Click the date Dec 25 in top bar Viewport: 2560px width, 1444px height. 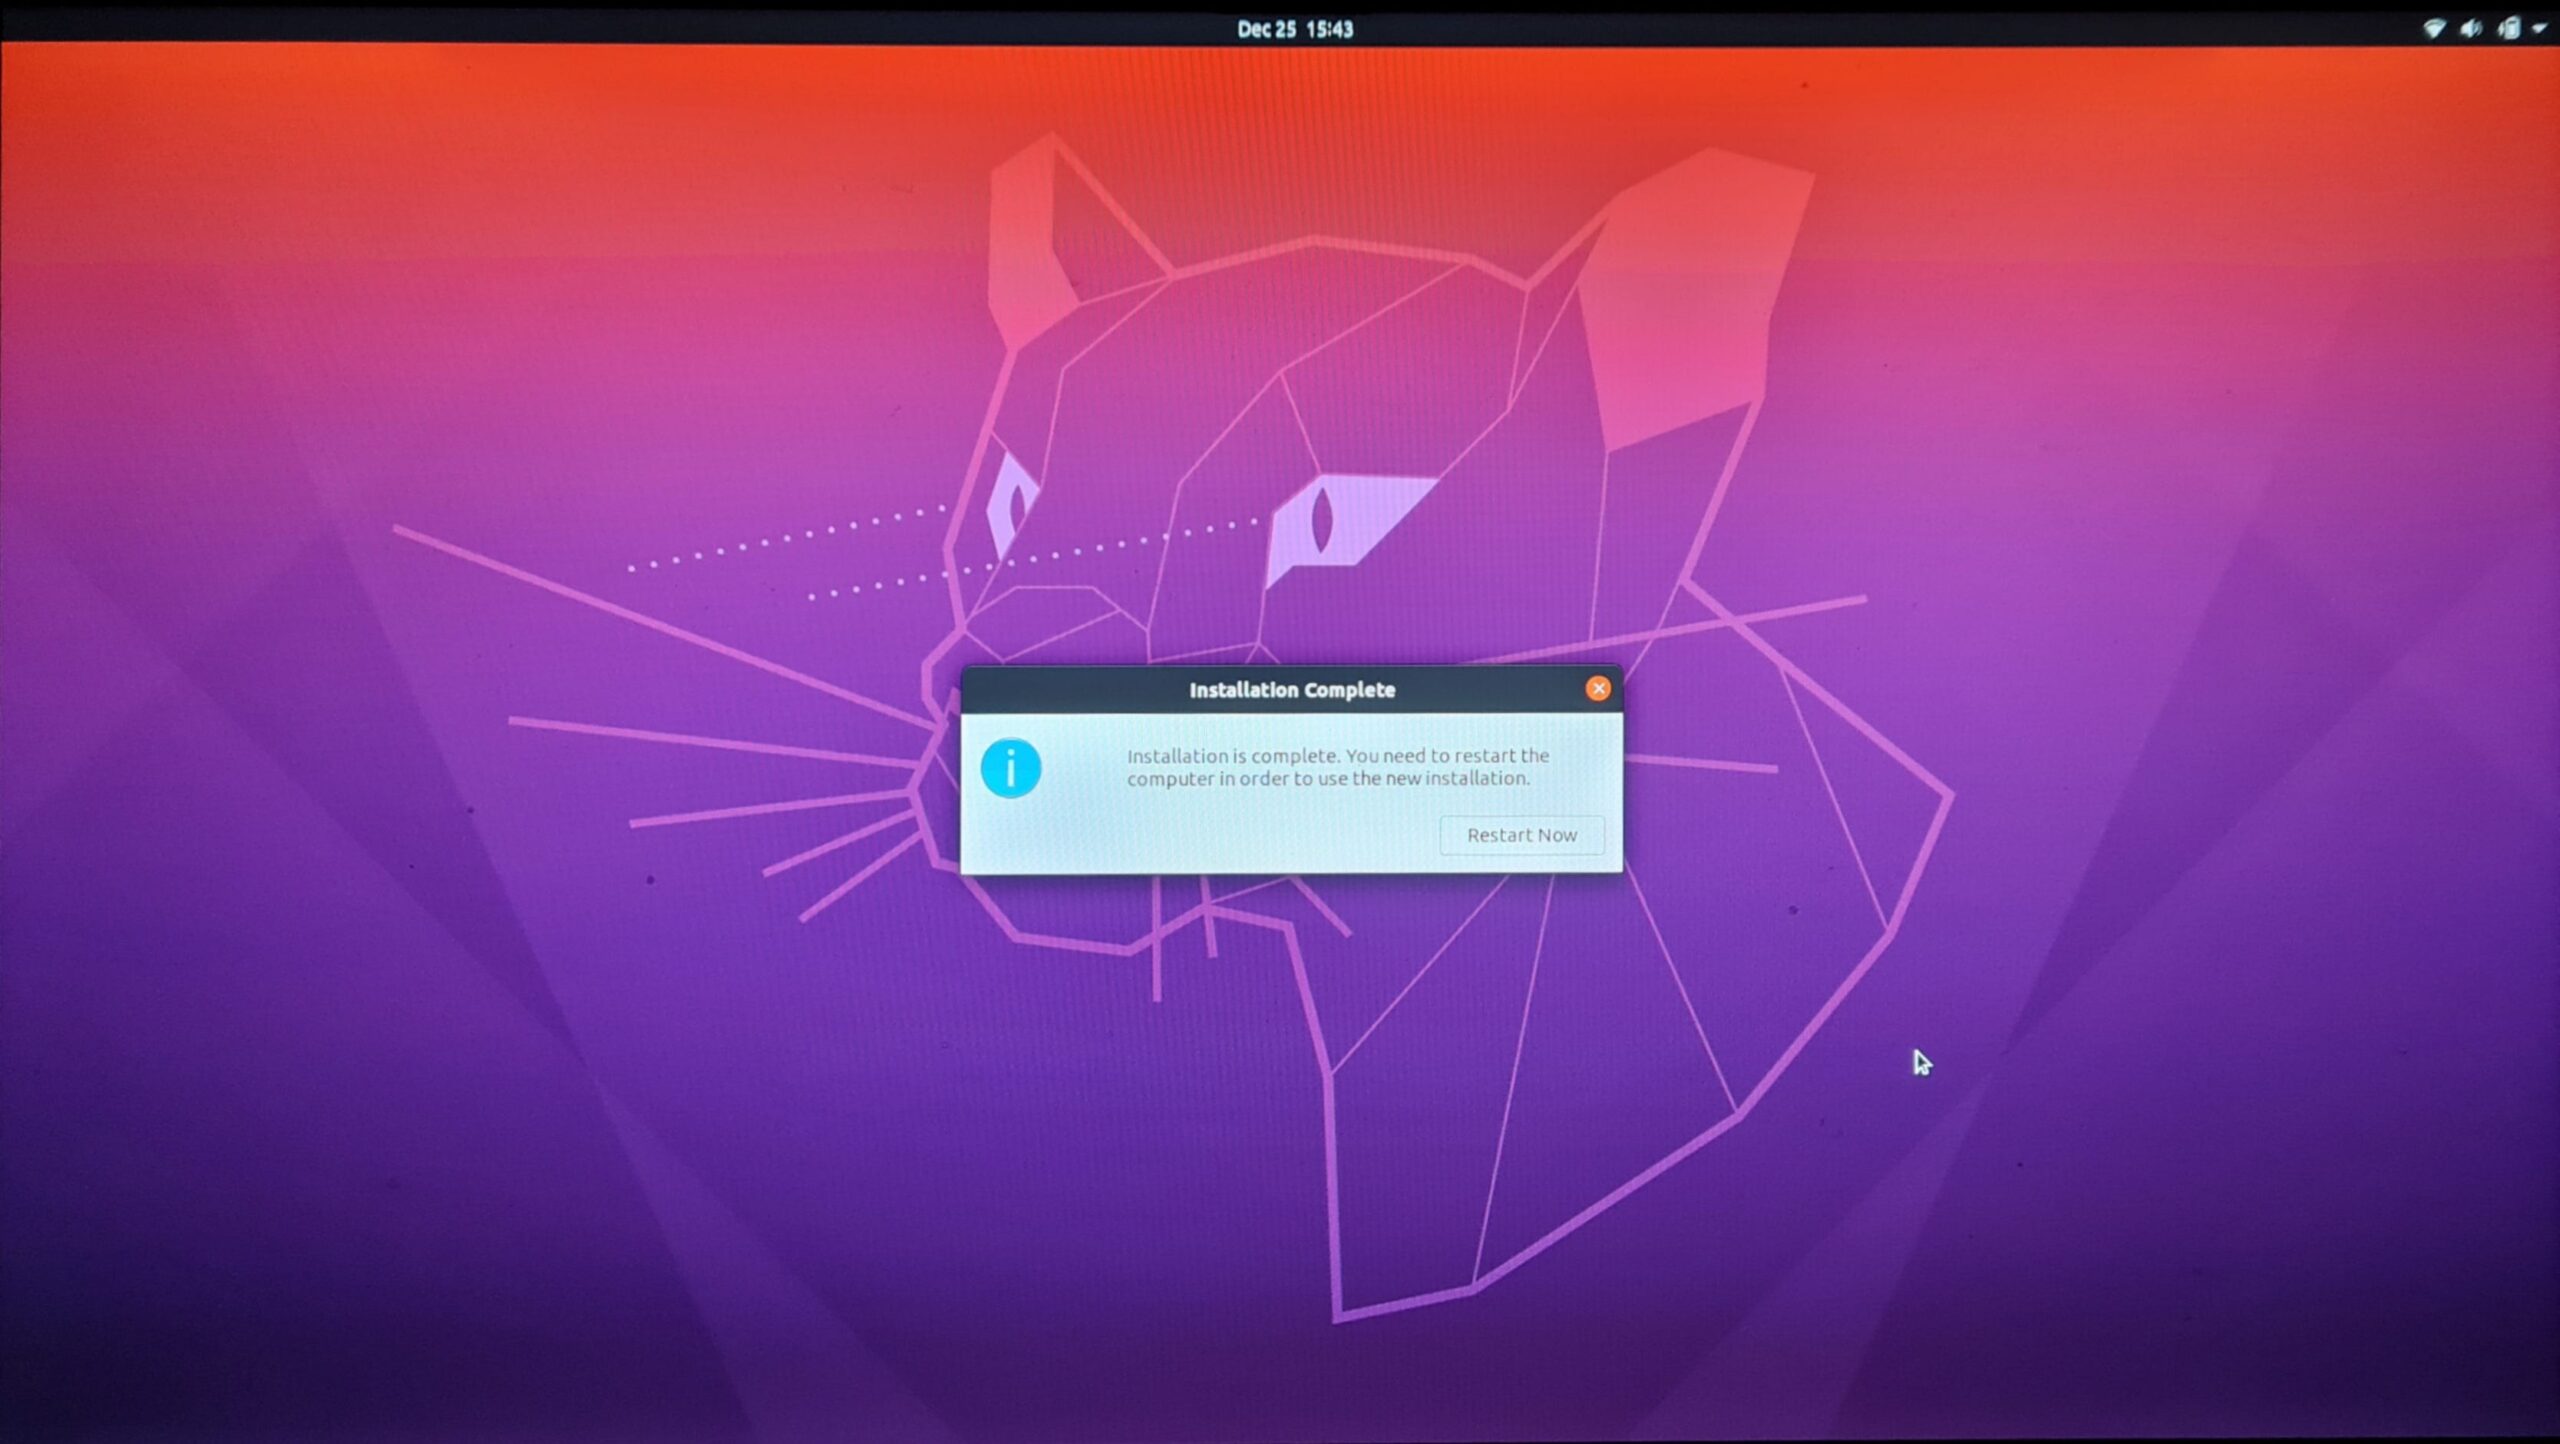pyautogui.click(x=1265, y=29)
